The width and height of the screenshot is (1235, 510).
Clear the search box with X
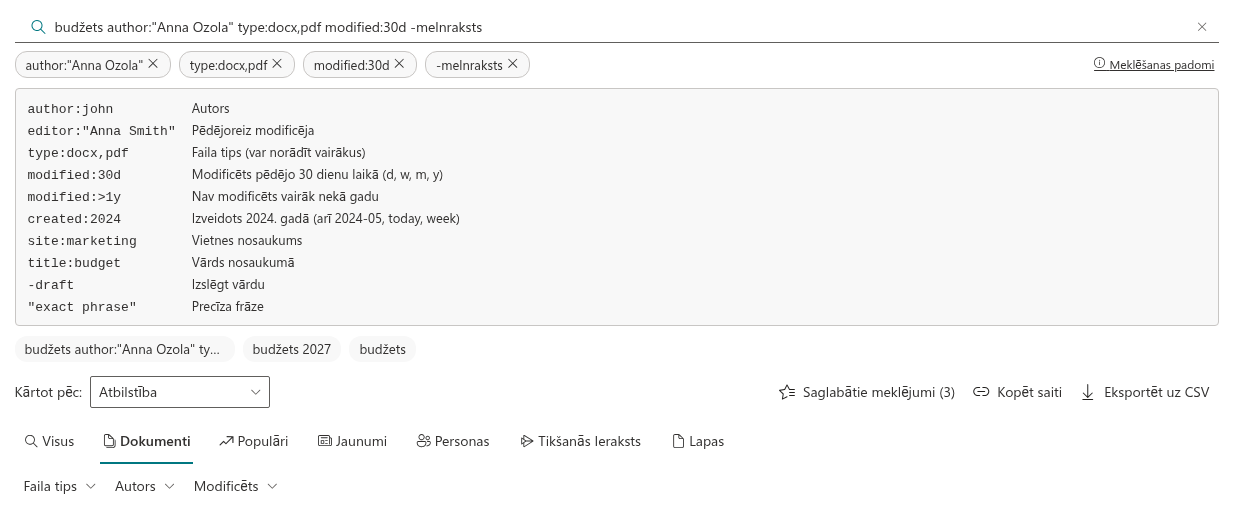click(1202, 27)
